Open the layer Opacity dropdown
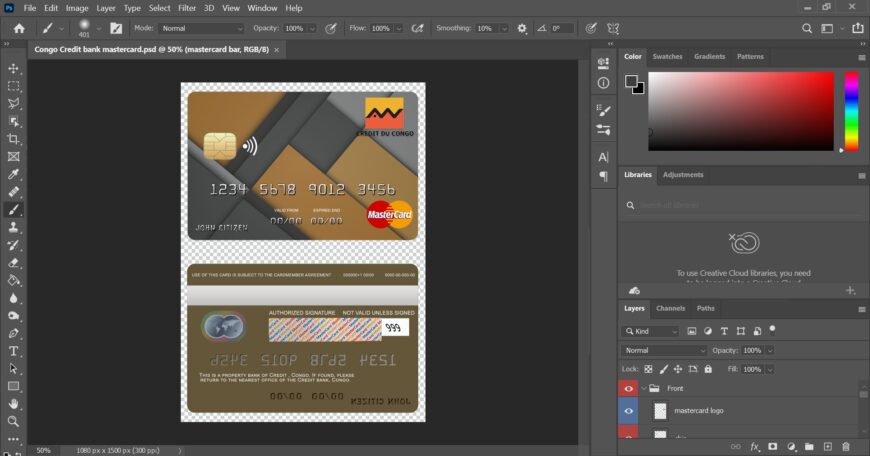The height and width of the screenshot is (456, 870). 770,351
